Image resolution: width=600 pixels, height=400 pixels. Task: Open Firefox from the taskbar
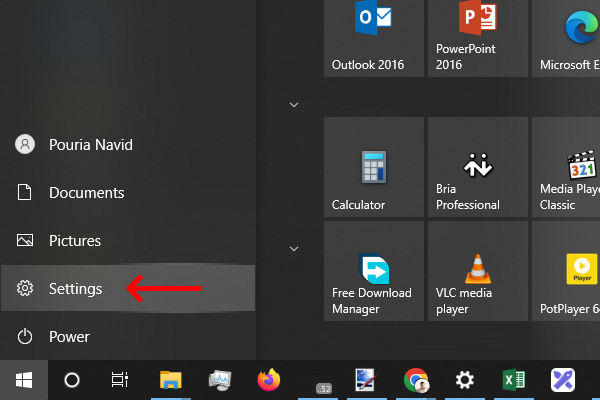pyautogui.click(x=269, y=380)
